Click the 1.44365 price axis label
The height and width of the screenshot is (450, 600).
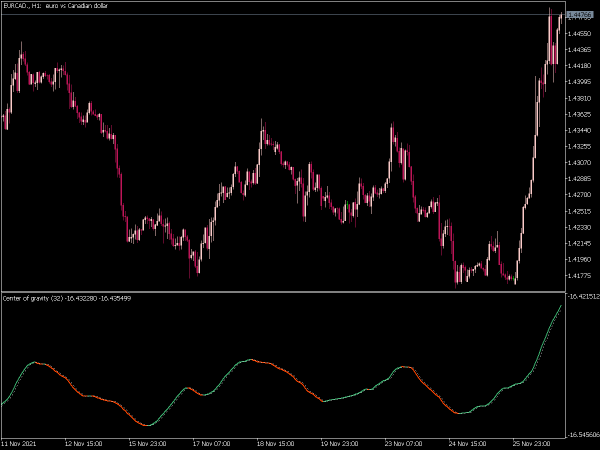click(579, 50)
